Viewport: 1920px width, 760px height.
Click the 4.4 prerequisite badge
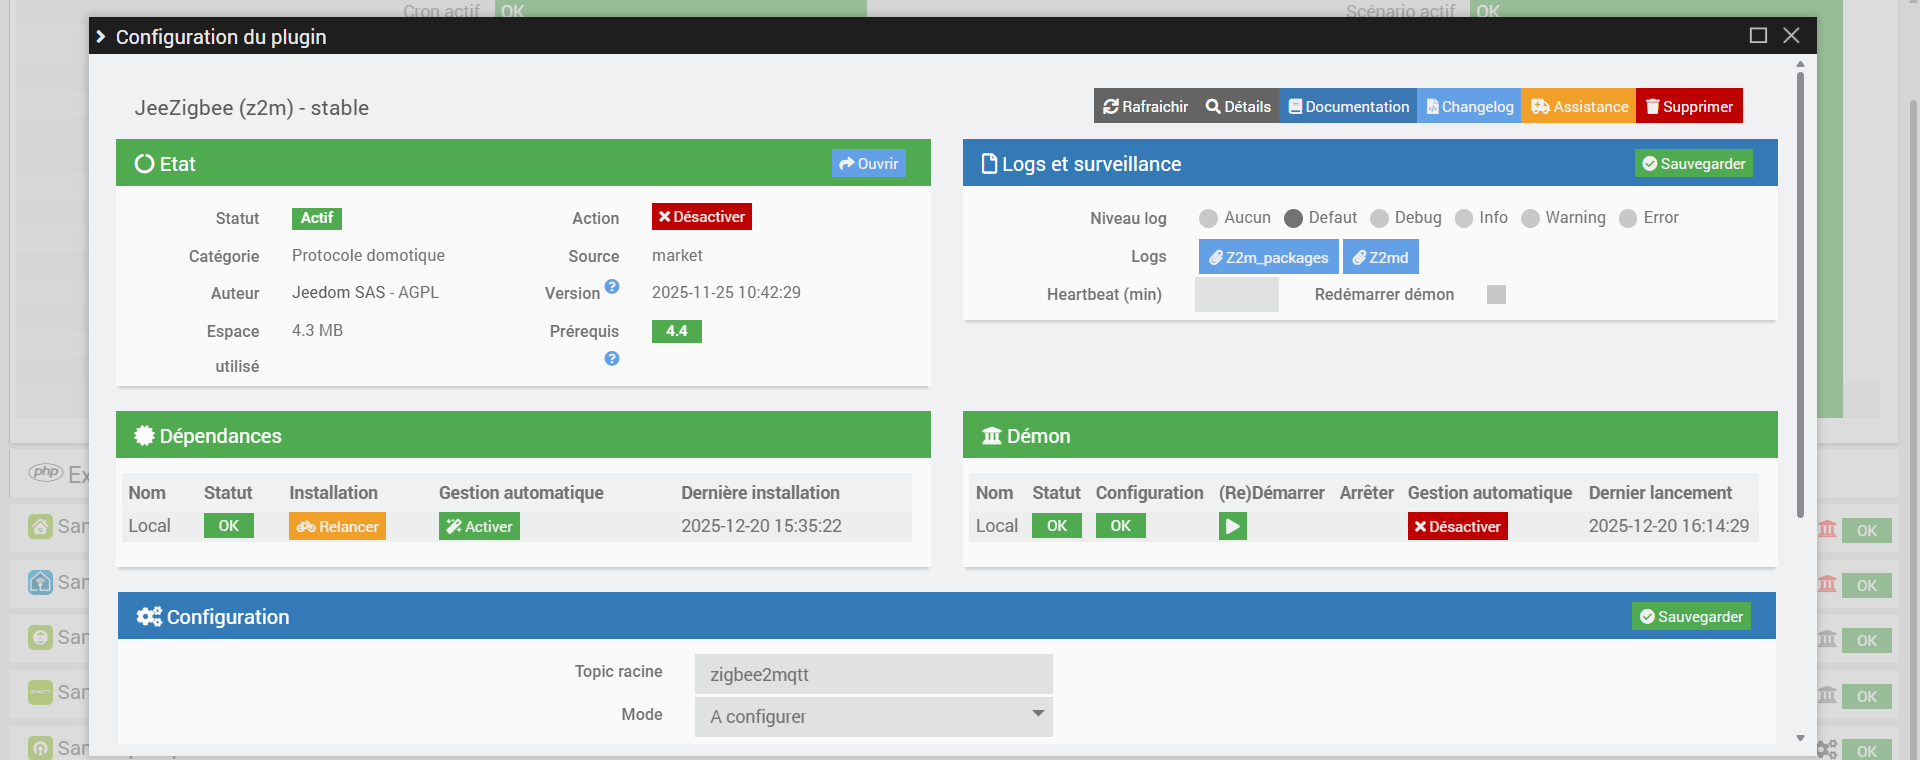click(x=677, y=331)
